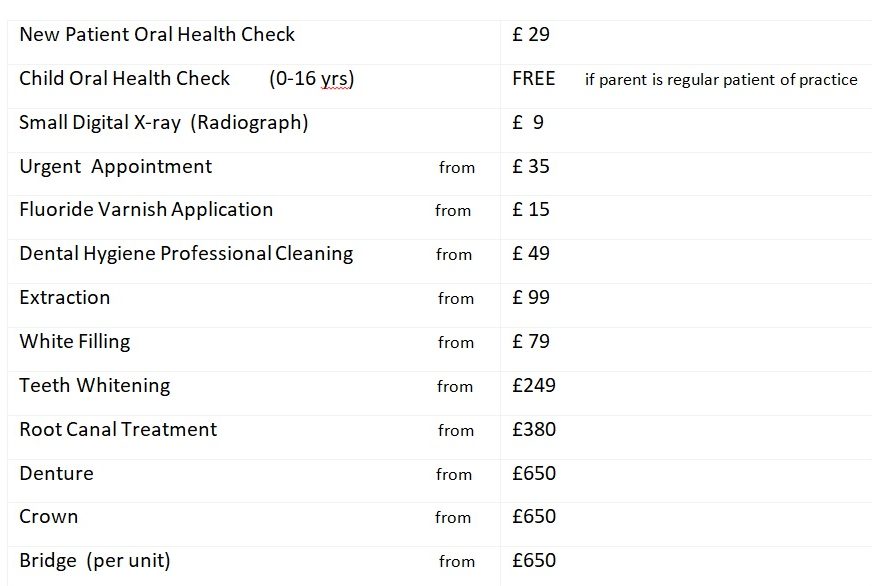Select the £ 29 price cell

pos(531,34)
